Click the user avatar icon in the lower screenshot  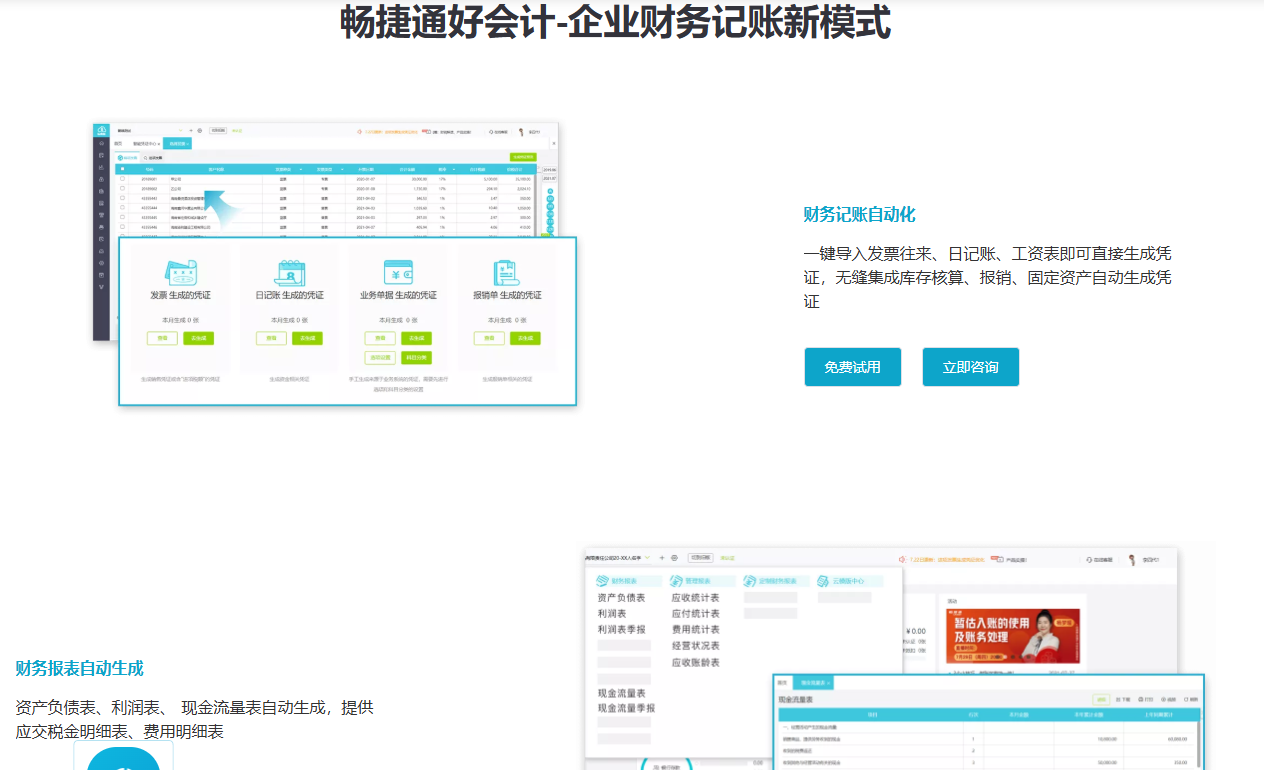coord(1133,560)
